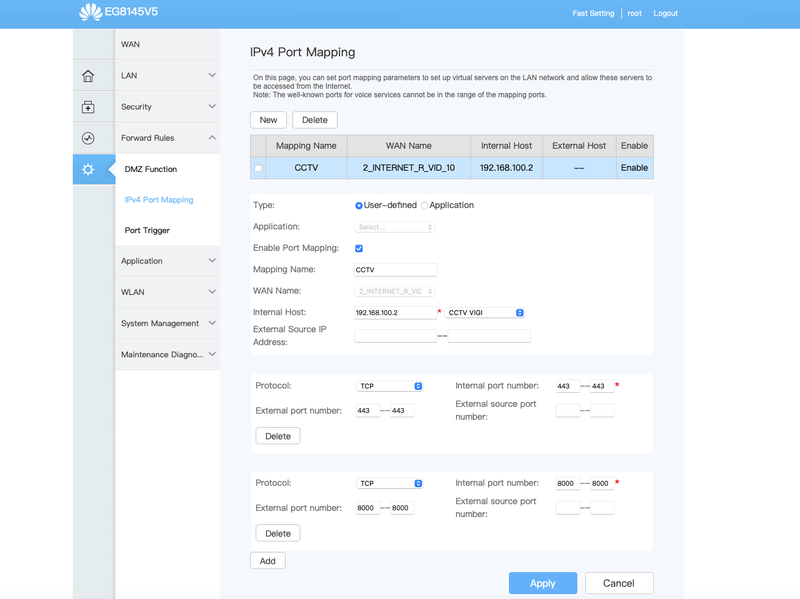Click the Delete button above the table
The image size is (800, 599).
coord(315,120)
